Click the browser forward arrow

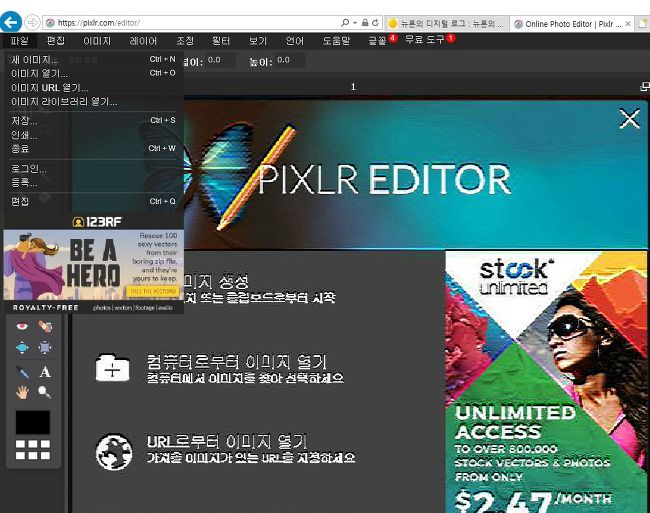(32, 22)
